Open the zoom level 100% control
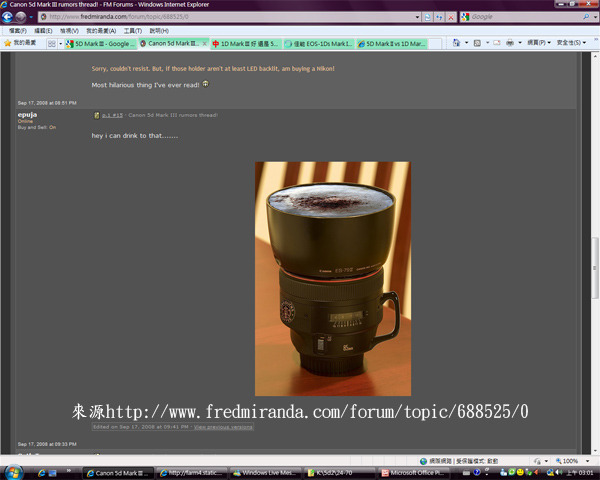600x480 pixels. point(572,461)
